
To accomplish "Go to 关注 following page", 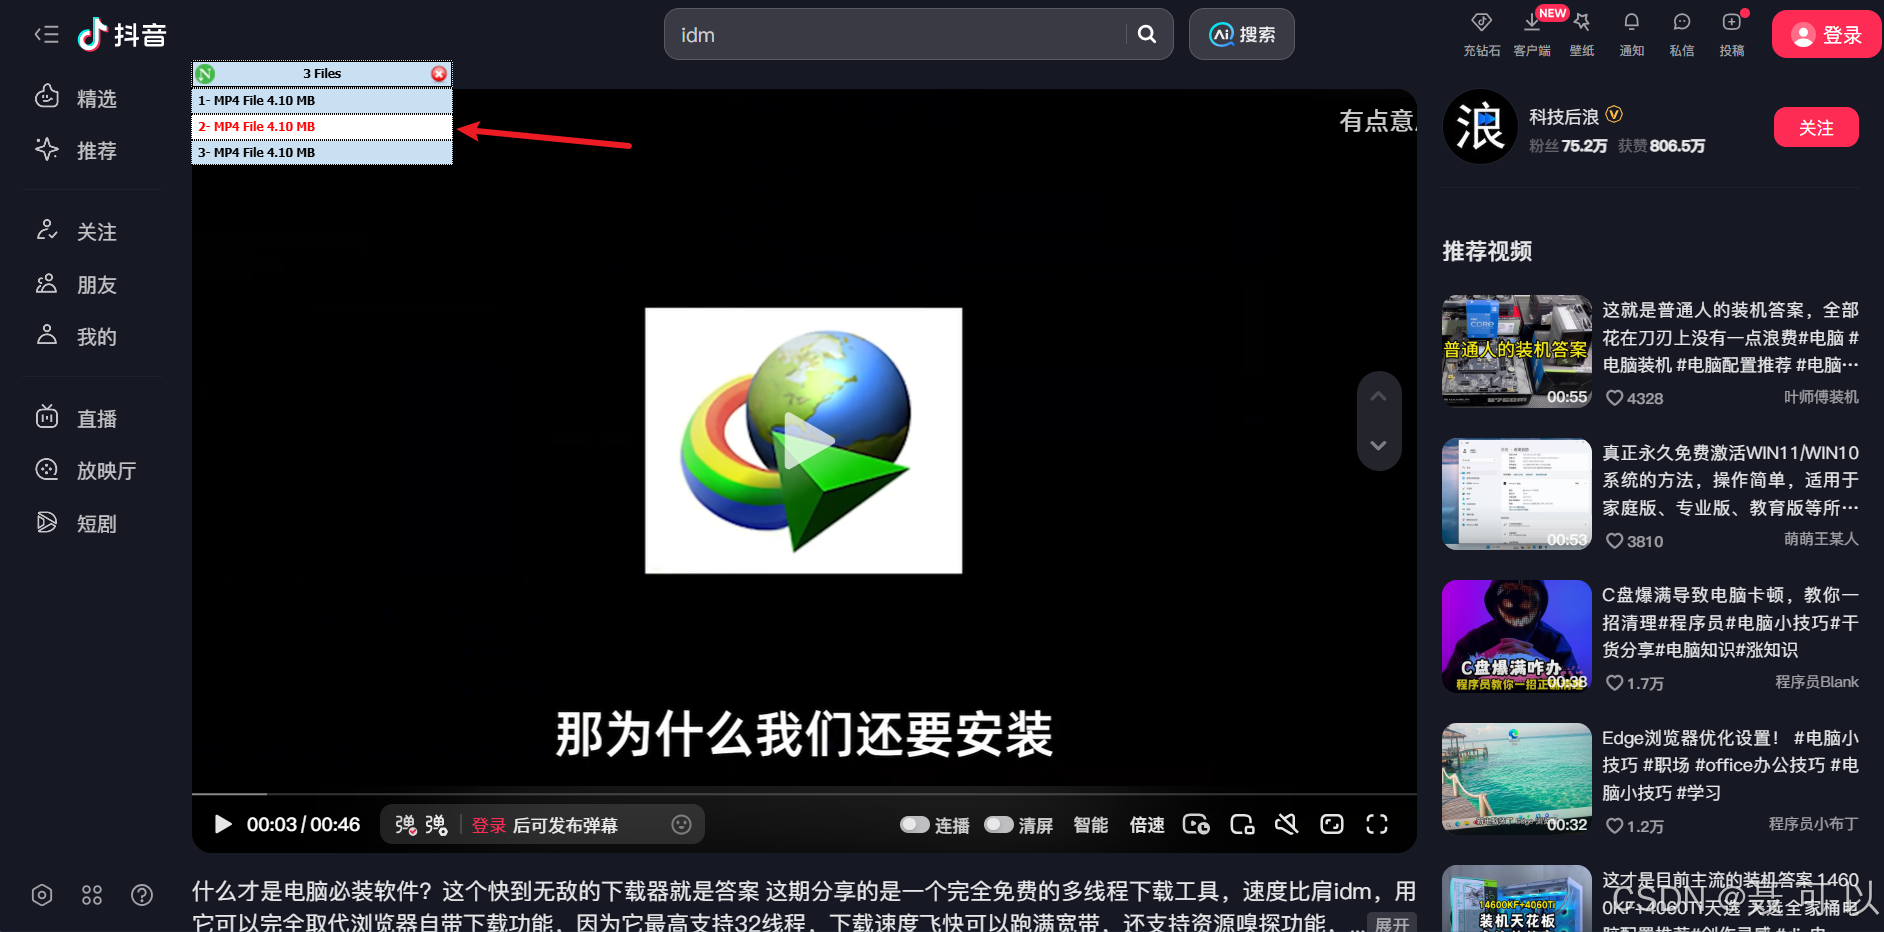I will [77, 231].
